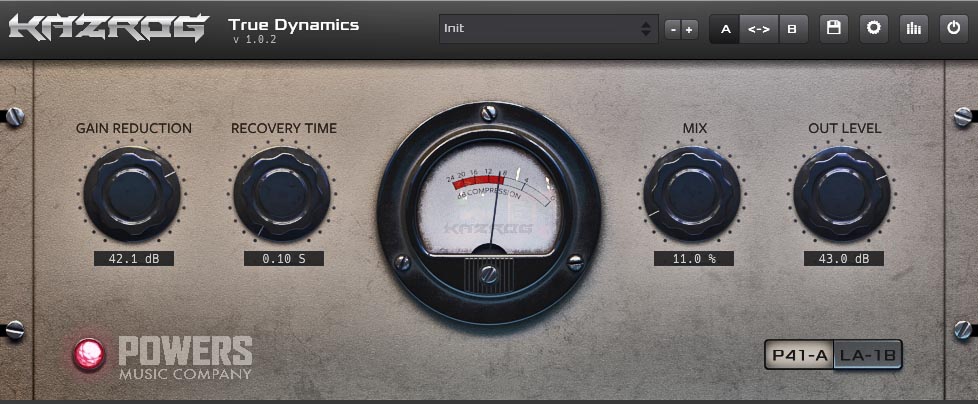This screenshot has height=404, width=978.
Task: Click the save preset floppy disk icon
Action: (832, 29)
